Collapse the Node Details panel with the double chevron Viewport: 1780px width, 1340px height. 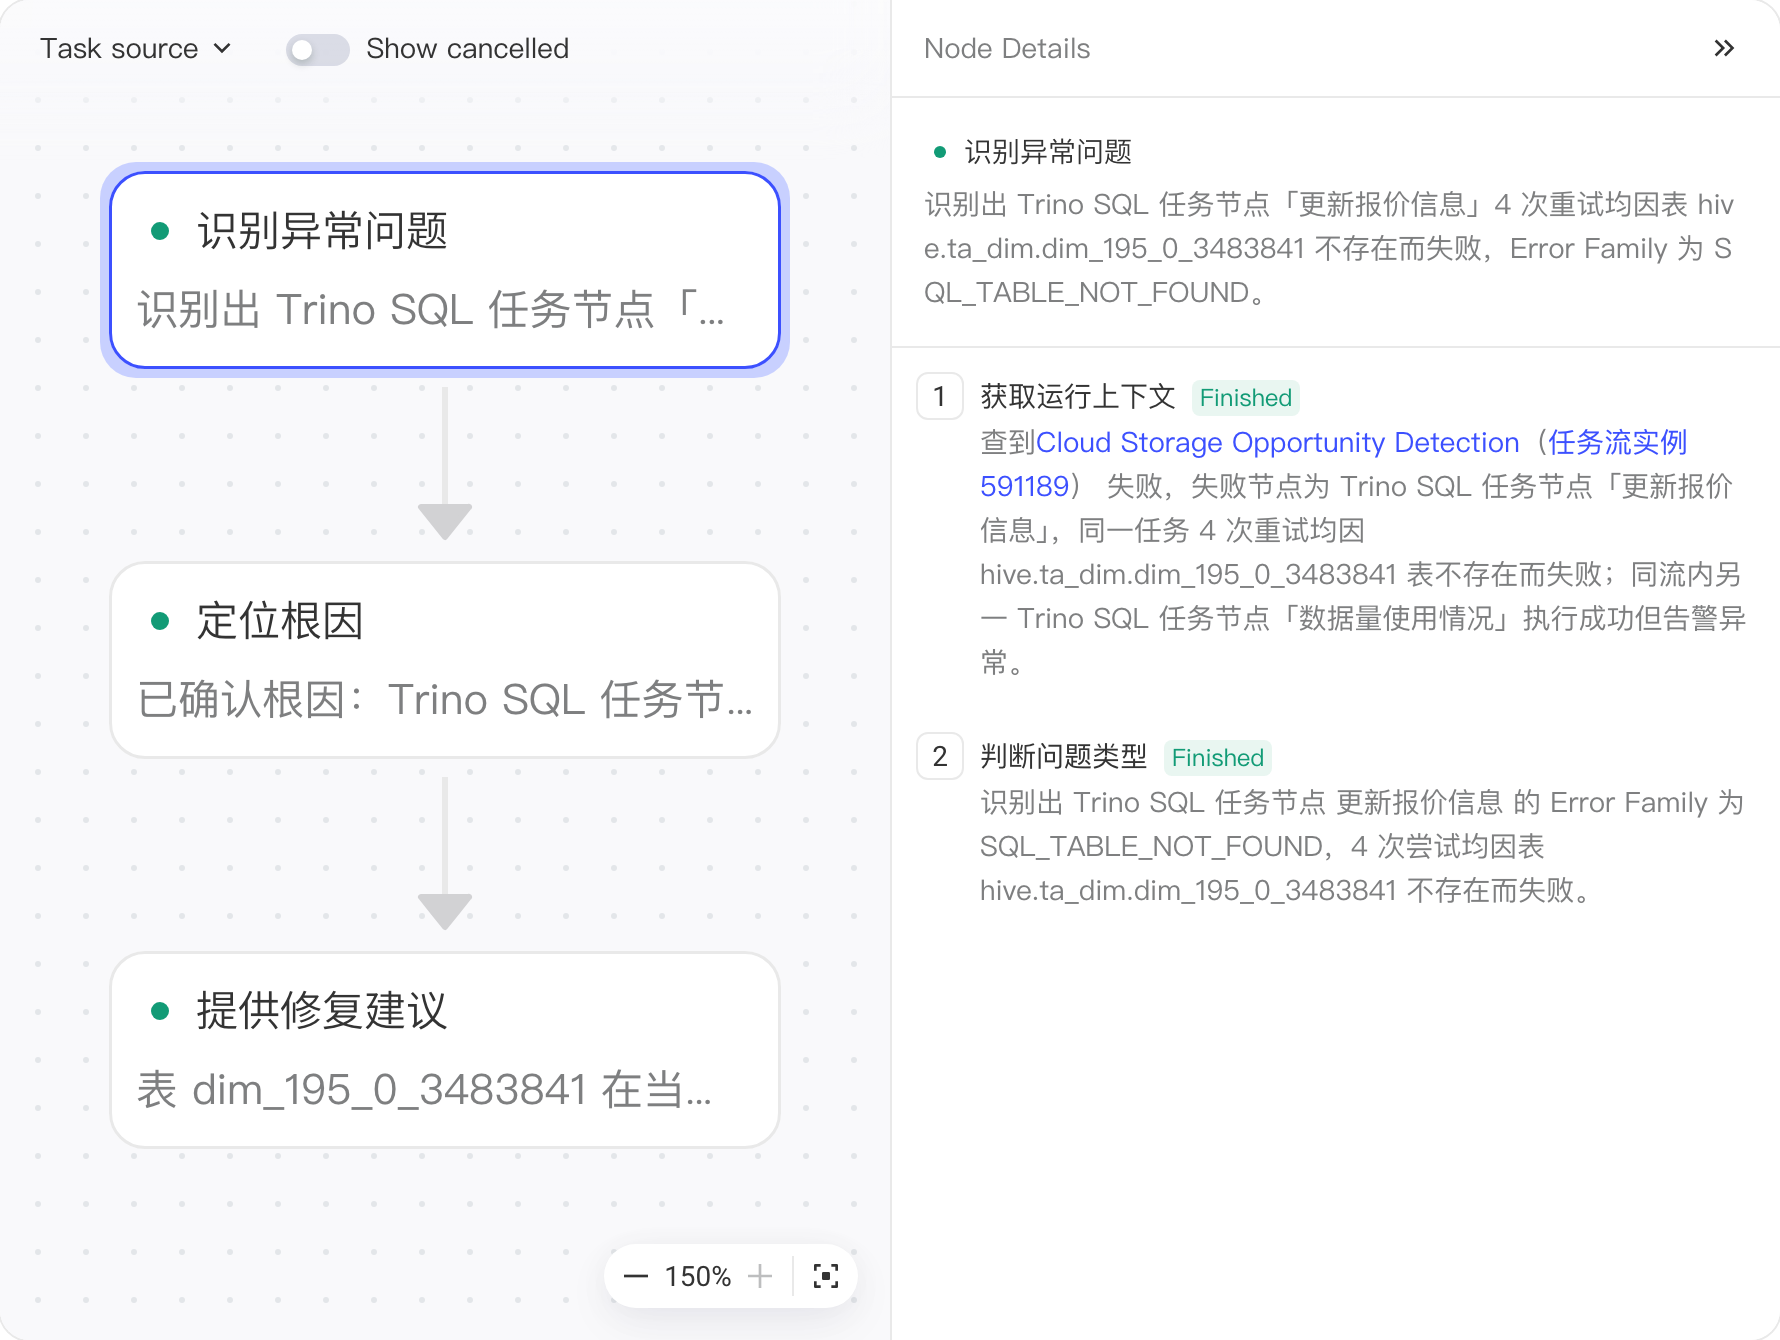tap(1723, 48)
